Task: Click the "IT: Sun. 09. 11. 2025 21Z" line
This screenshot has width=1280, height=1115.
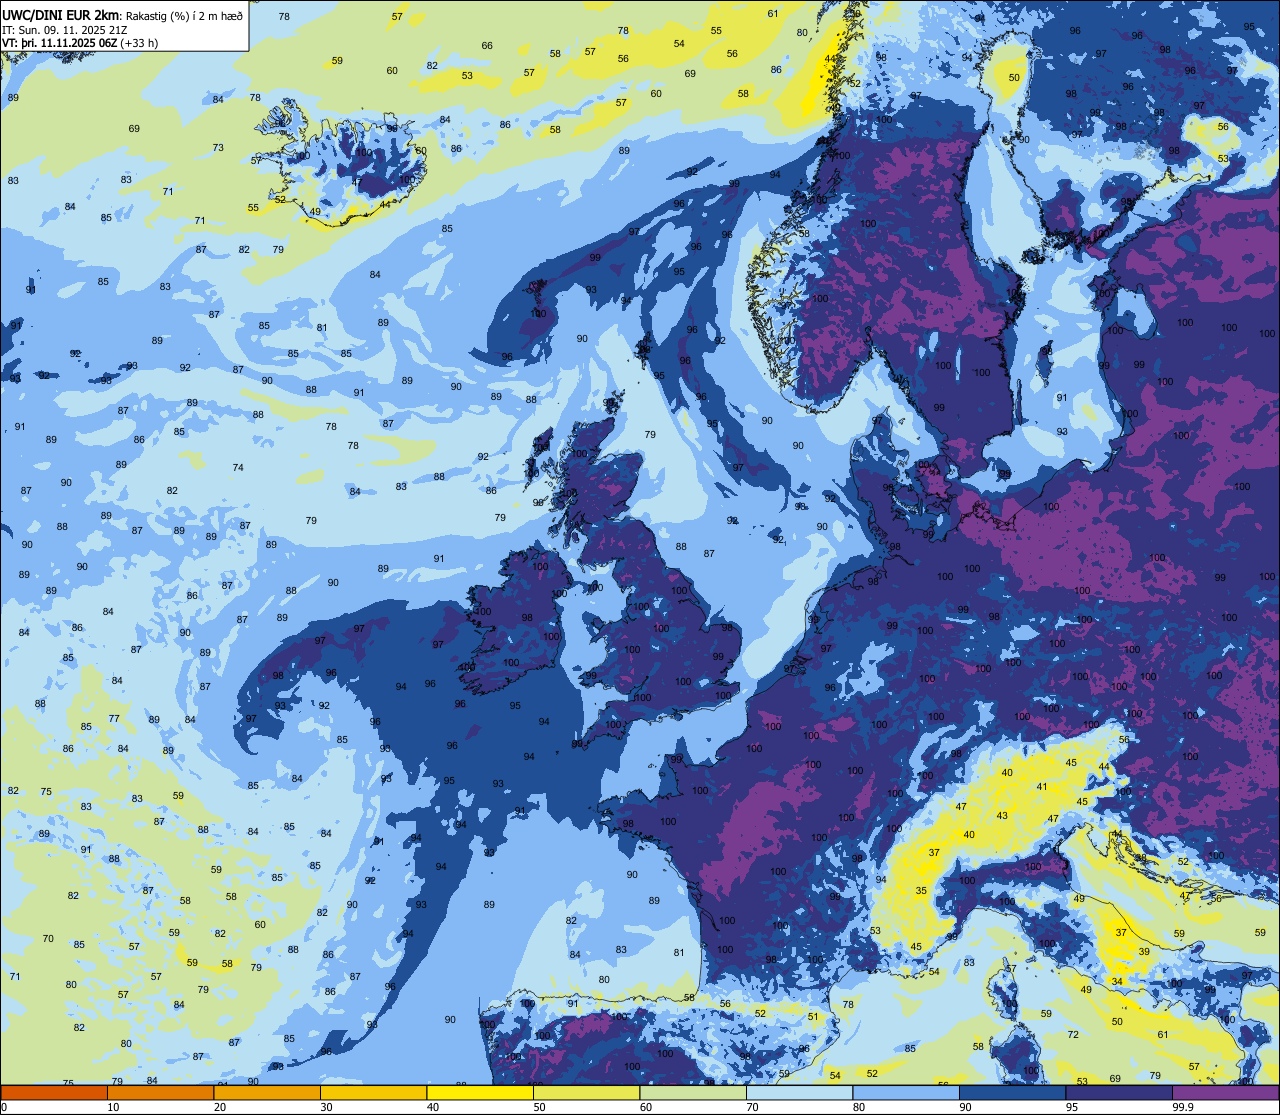Action: [x=65, y=30]
